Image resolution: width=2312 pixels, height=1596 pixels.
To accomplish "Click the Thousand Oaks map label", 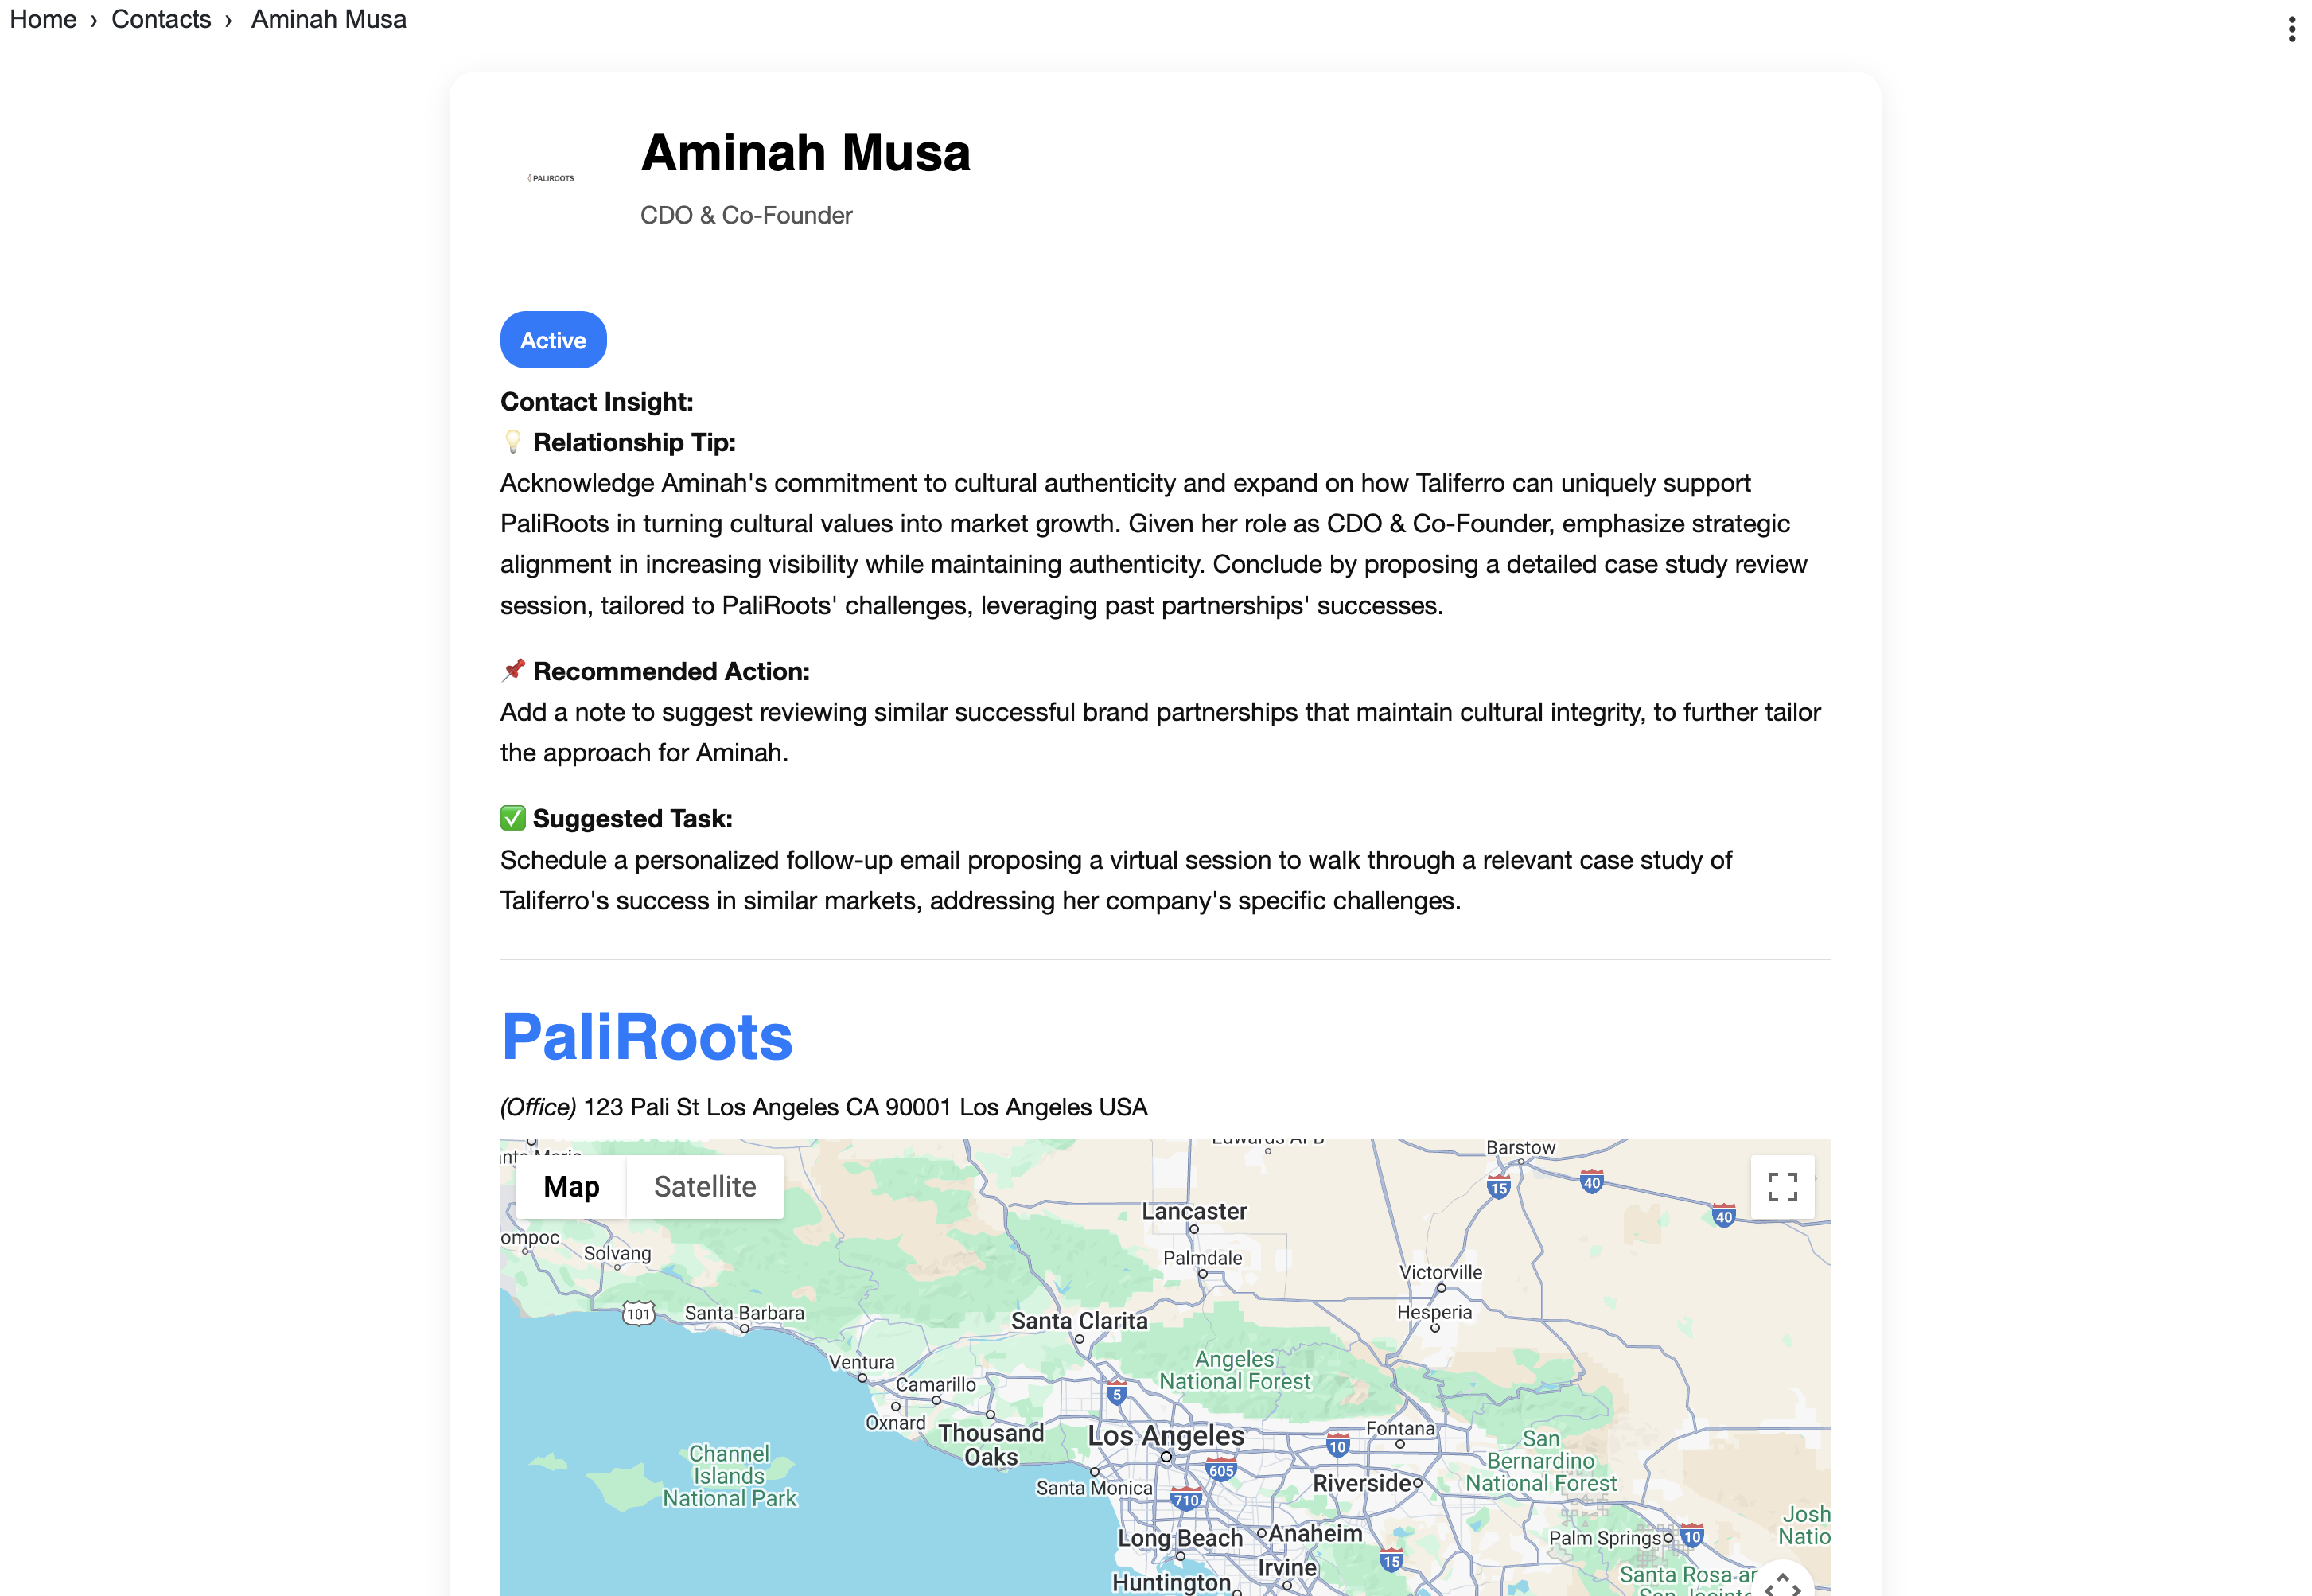I will tap(991, 1445).
